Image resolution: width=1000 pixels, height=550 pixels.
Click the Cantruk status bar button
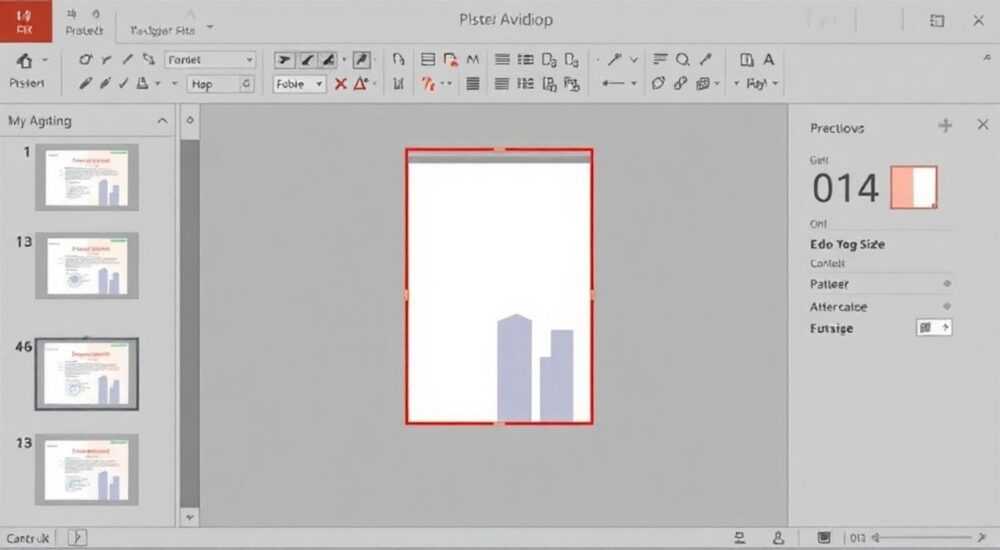tap(27, 538)
